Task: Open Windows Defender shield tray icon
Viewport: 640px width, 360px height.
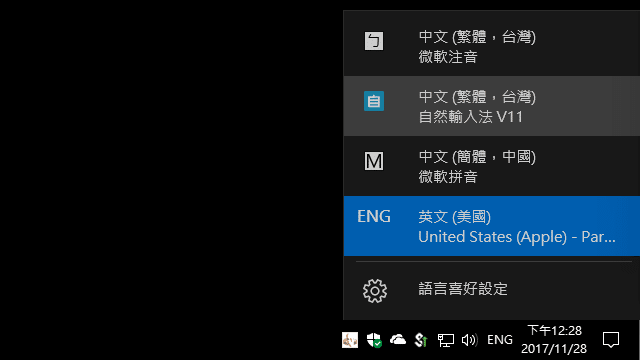Action: (374, 340)
